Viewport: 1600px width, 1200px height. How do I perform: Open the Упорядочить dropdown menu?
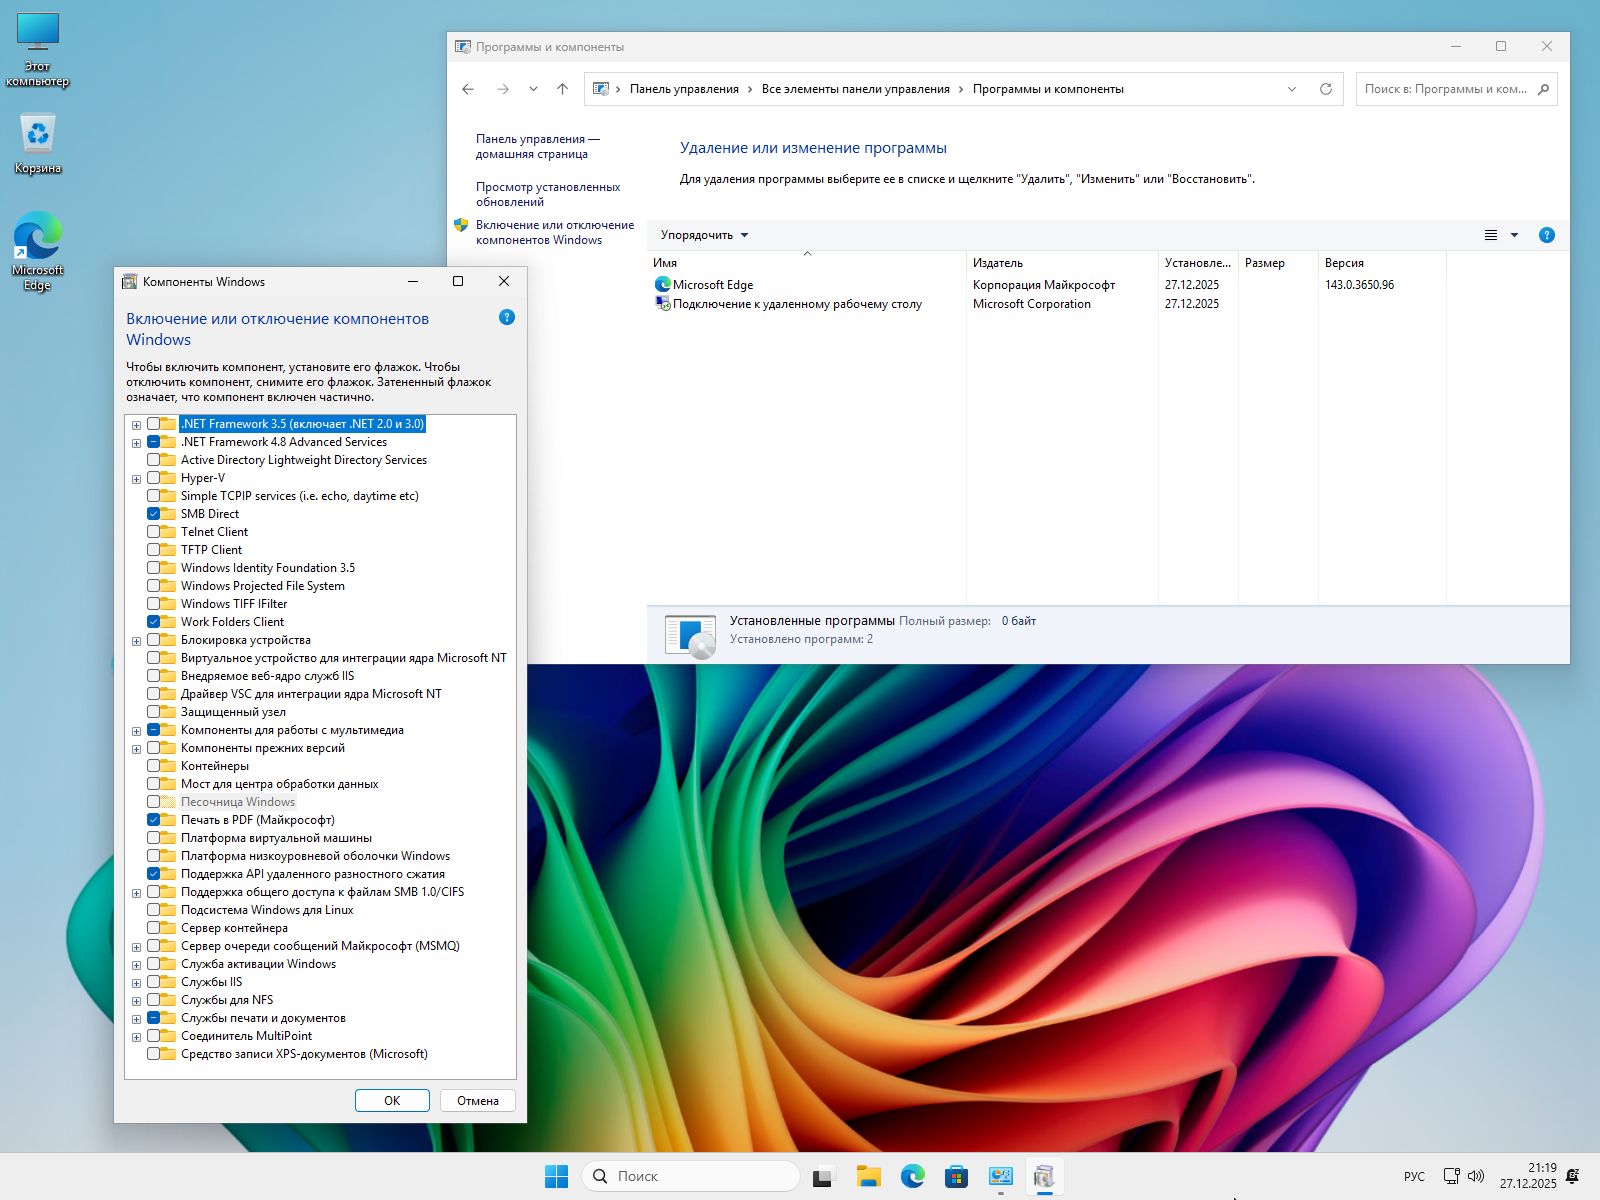(704, 235)
